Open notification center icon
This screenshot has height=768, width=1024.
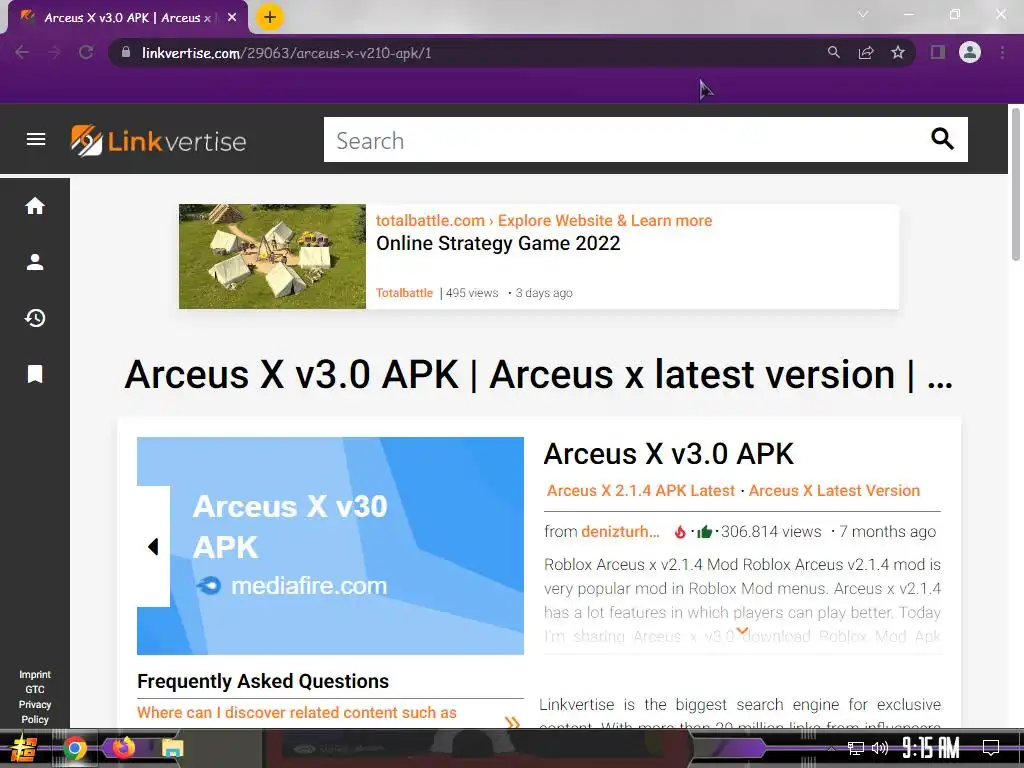tap(991, 748)
